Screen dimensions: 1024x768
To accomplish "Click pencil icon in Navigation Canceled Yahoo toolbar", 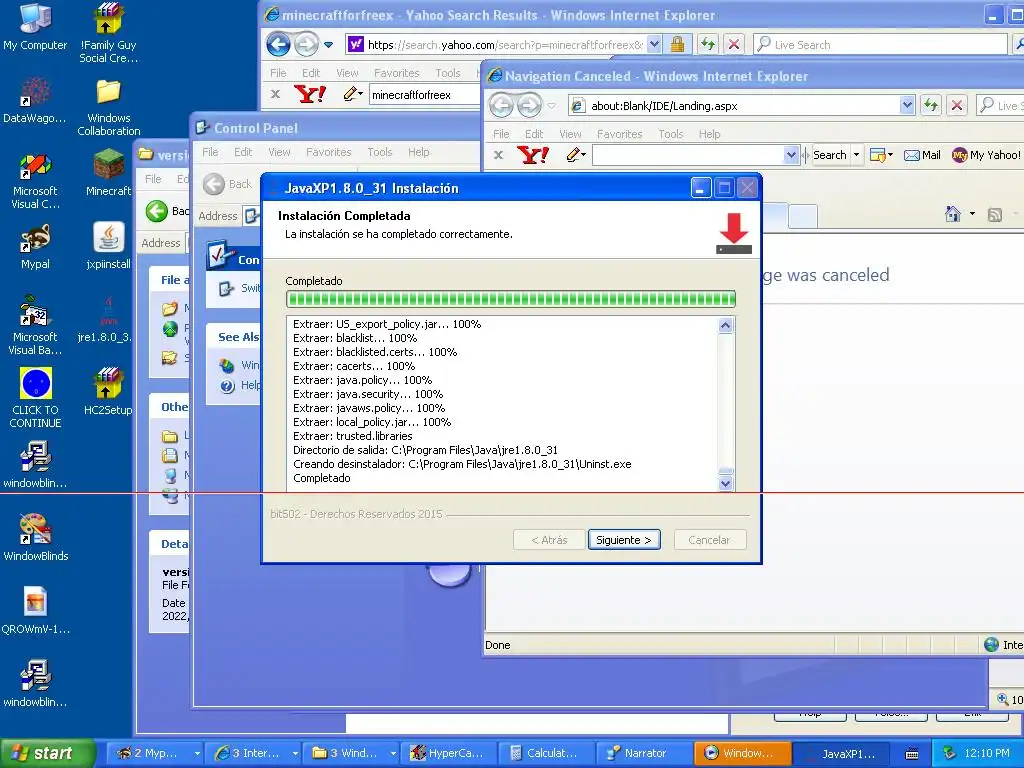I will click(x=573, y=155).
